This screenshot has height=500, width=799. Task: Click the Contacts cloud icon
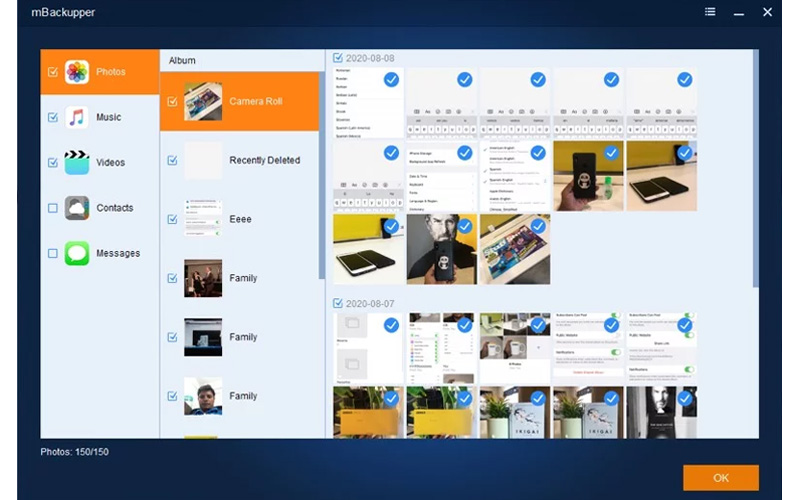pyautogui.click(x=77, y=208)
